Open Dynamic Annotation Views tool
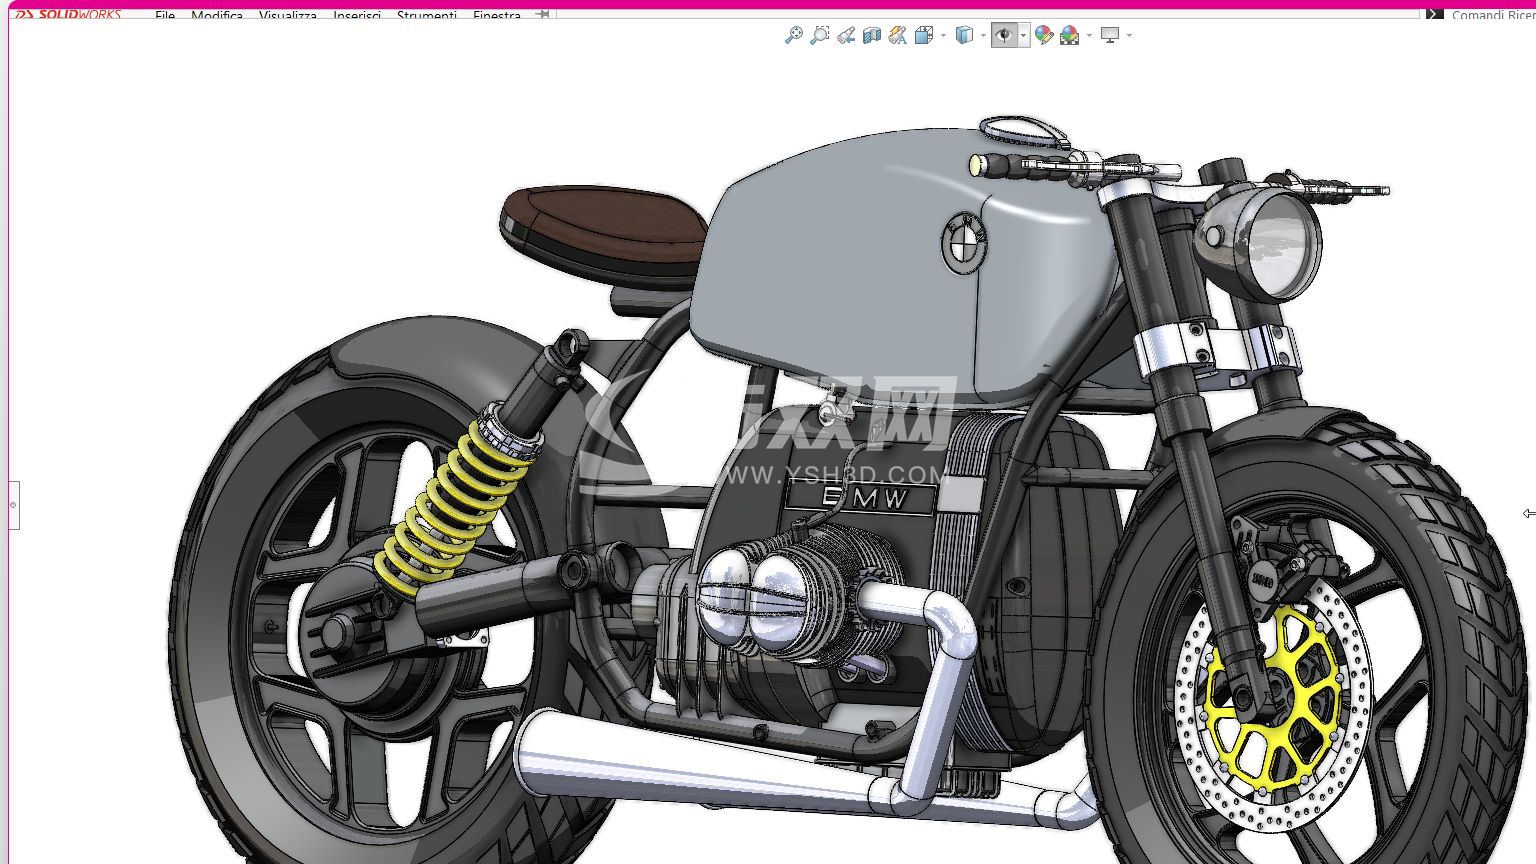The height and width of the screenshot is (864, 1536). (x=898, y=35)
